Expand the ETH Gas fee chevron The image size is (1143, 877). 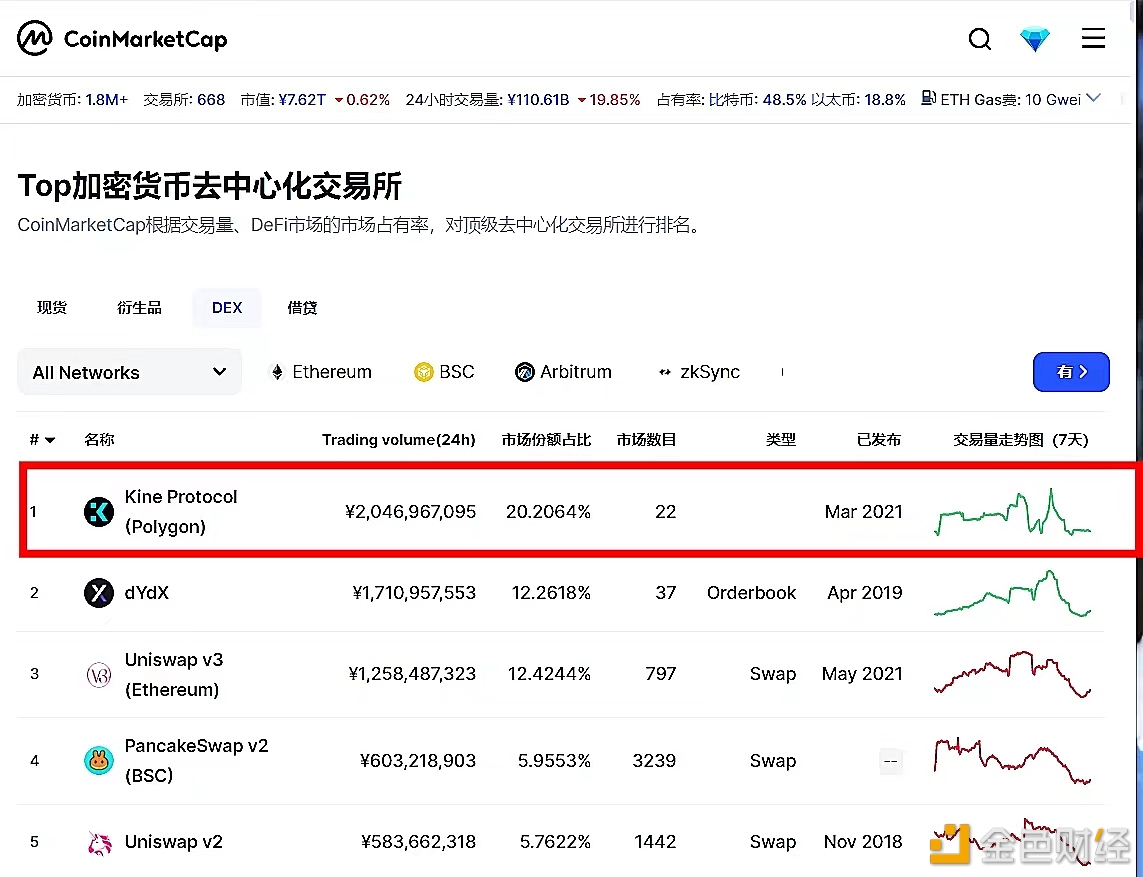point(1093,98)
